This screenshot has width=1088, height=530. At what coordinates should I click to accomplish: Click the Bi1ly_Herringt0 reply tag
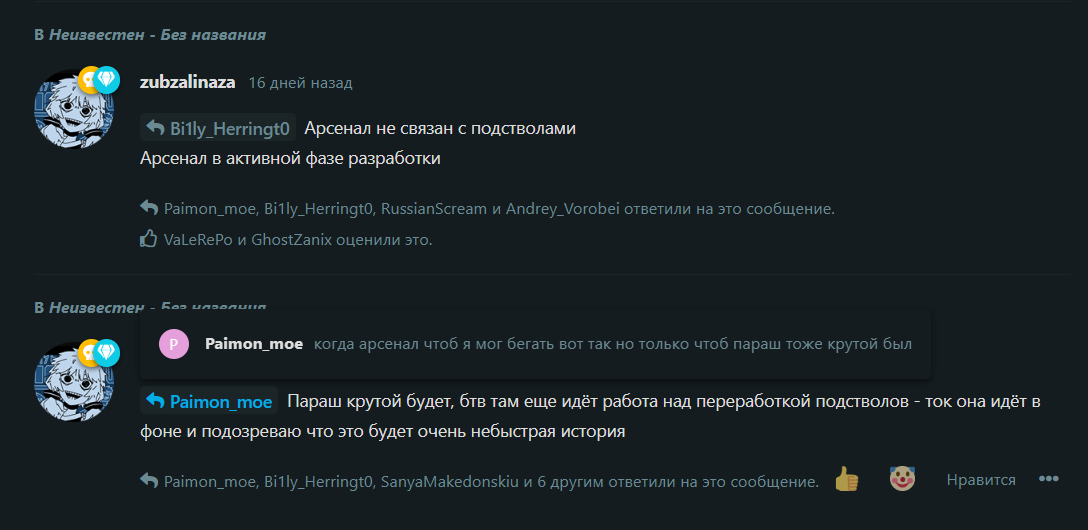coord(218,128)
